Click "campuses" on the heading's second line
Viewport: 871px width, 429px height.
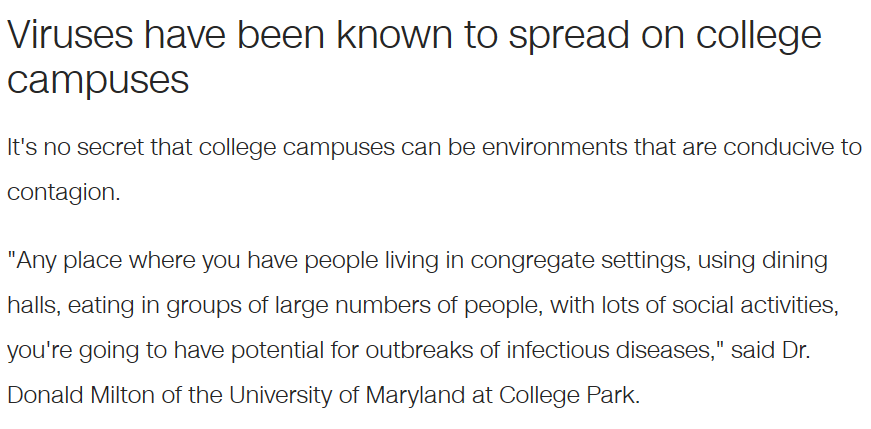tap(98, 82)
